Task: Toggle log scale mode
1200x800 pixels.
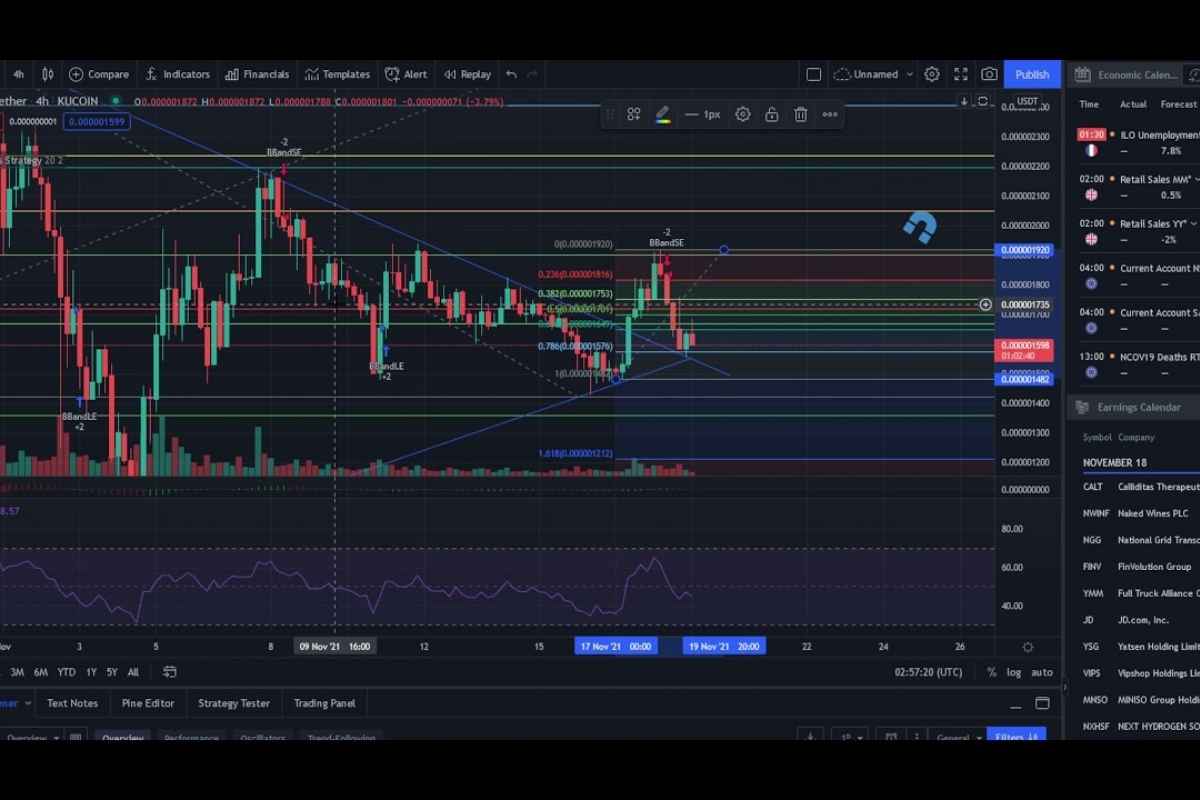Action: 1014,672
